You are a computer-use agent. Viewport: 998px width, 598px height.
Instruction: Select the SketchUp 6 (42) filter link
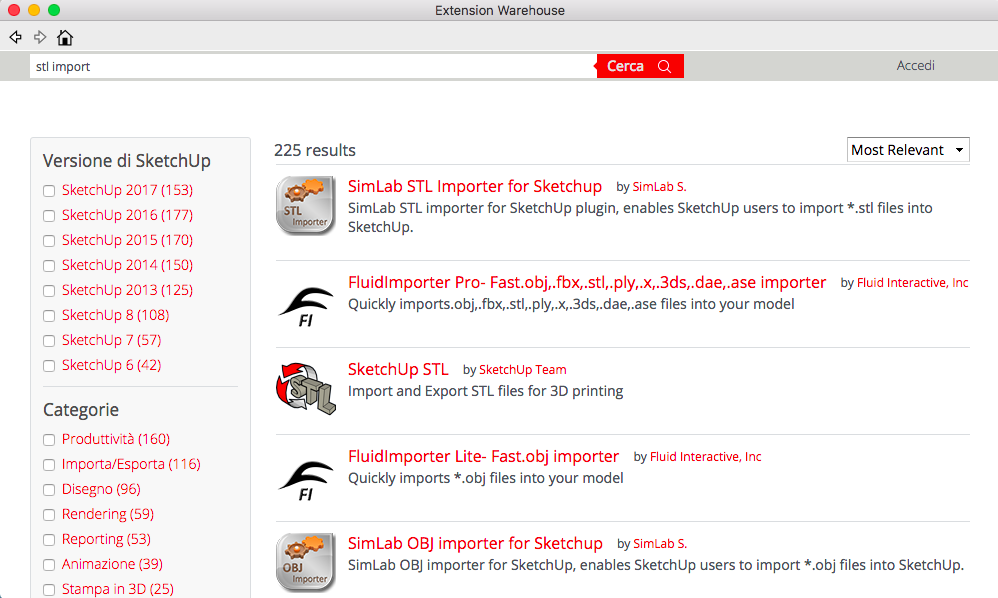point(111,365)
